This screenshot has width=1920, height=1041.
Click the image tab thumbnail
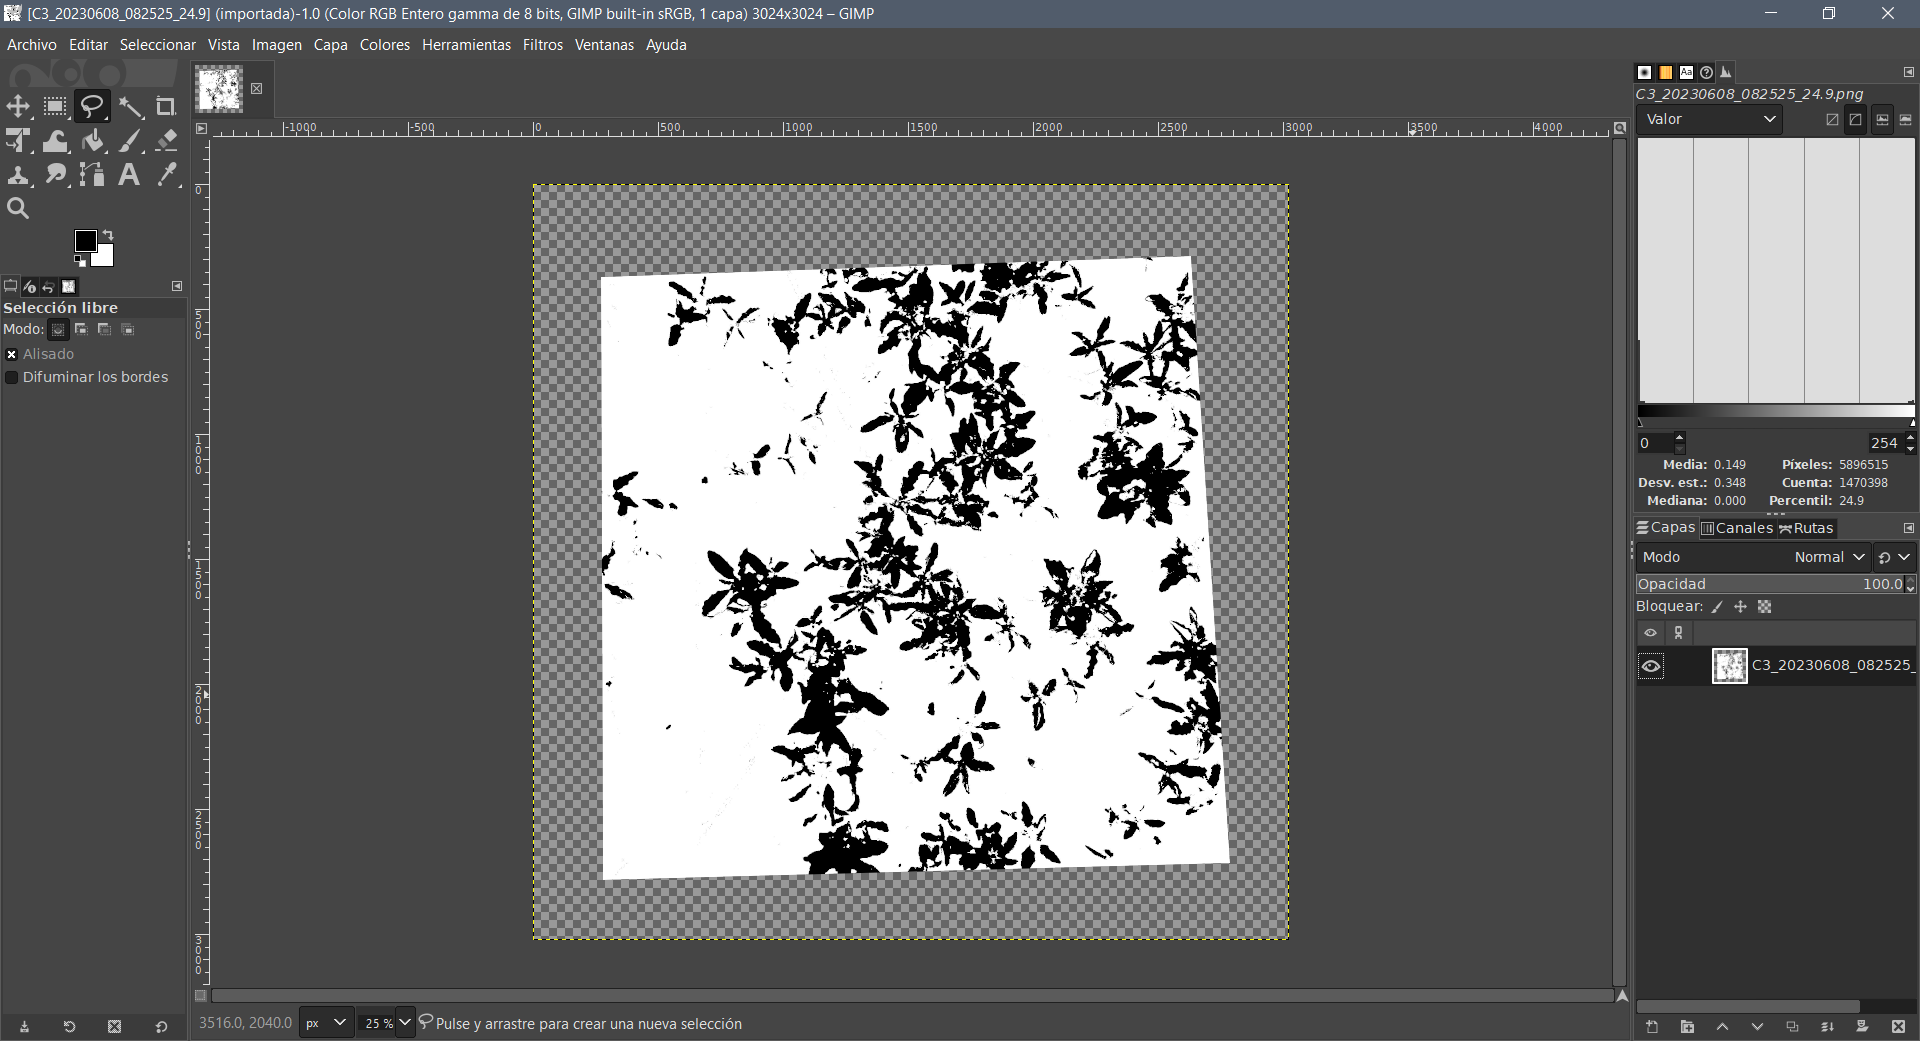219,90
